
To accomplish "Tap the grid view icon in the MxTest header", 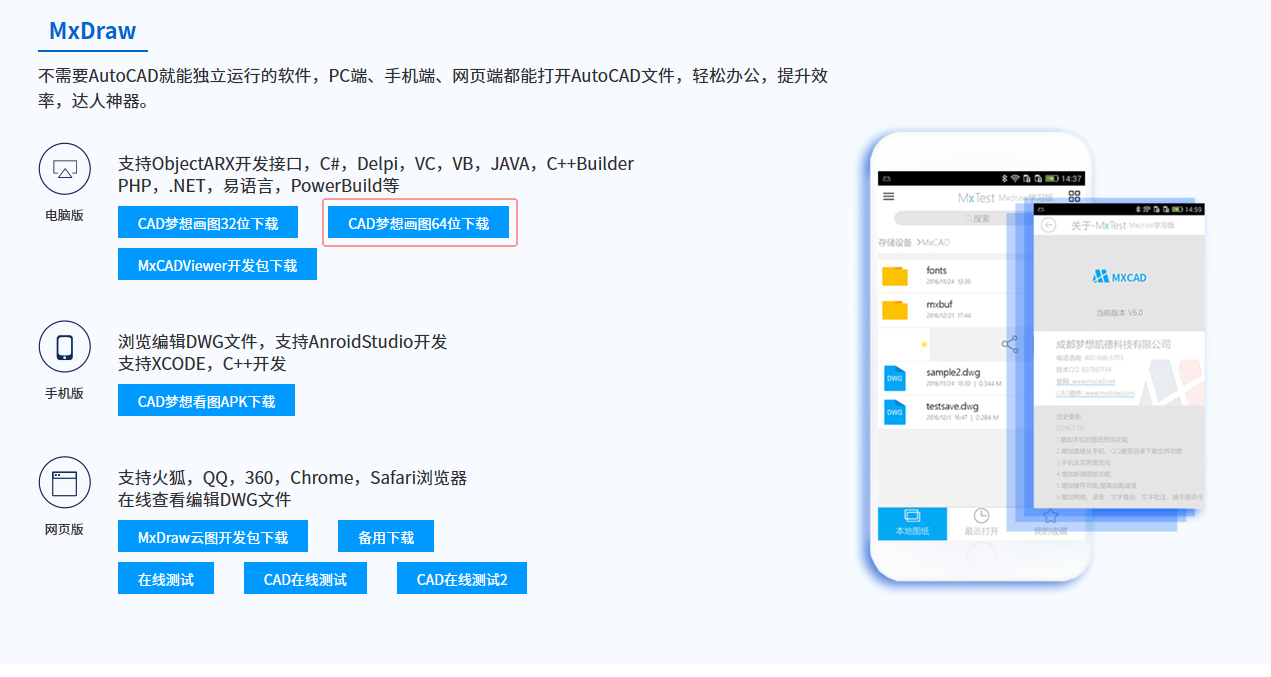I will tap(1075, 197).
